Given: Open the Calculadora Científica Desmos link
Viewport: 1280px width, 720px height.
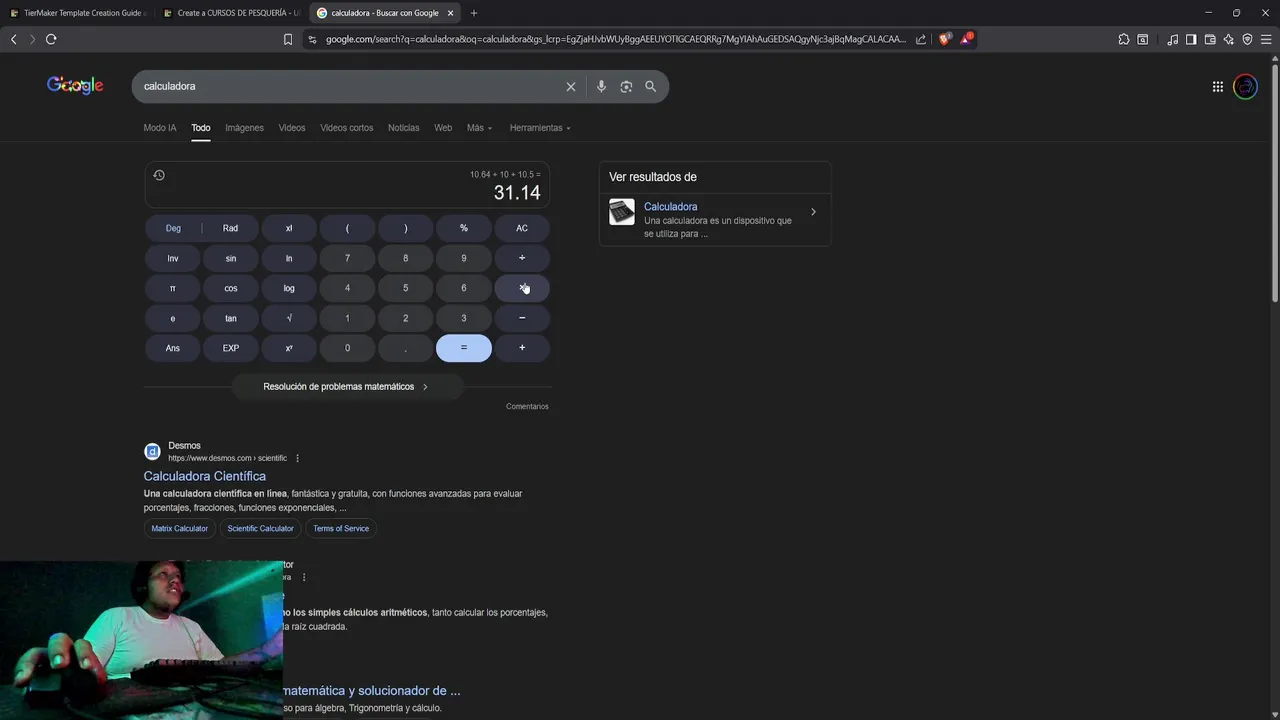Looking at the screenshot, I should click(x=205, y=476).
